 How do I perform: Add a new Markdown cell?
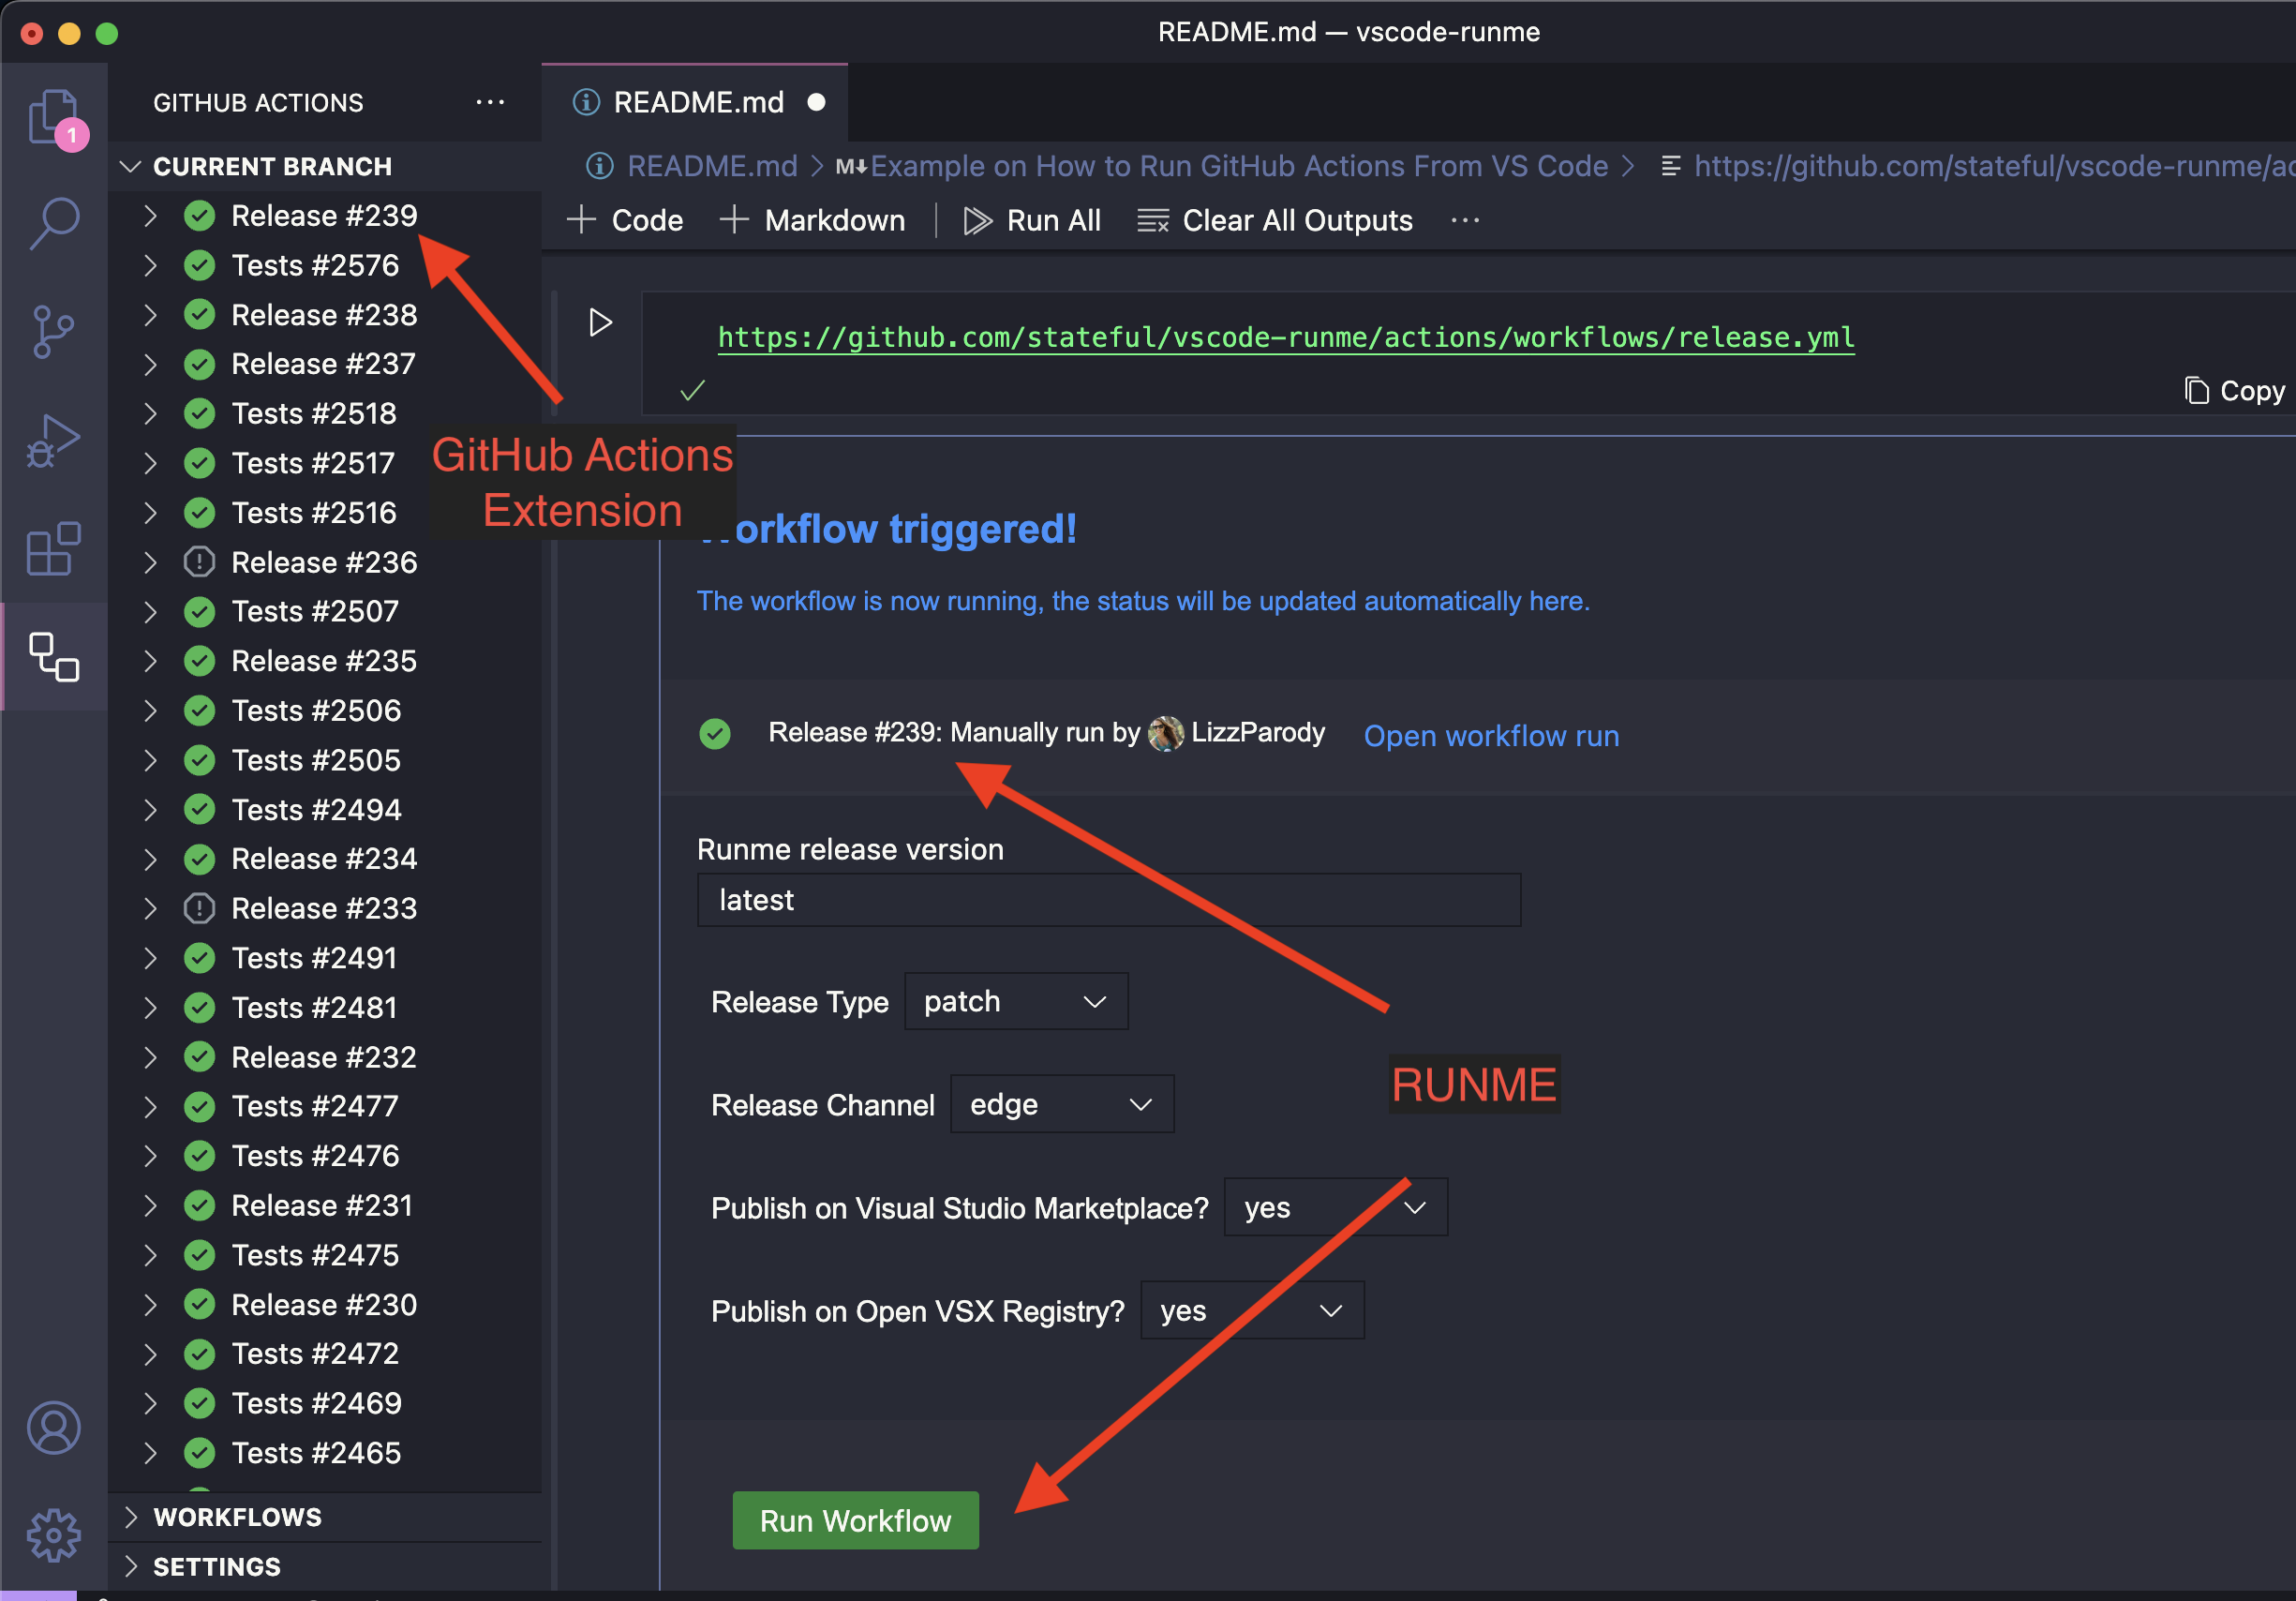(x=812, y=220)
